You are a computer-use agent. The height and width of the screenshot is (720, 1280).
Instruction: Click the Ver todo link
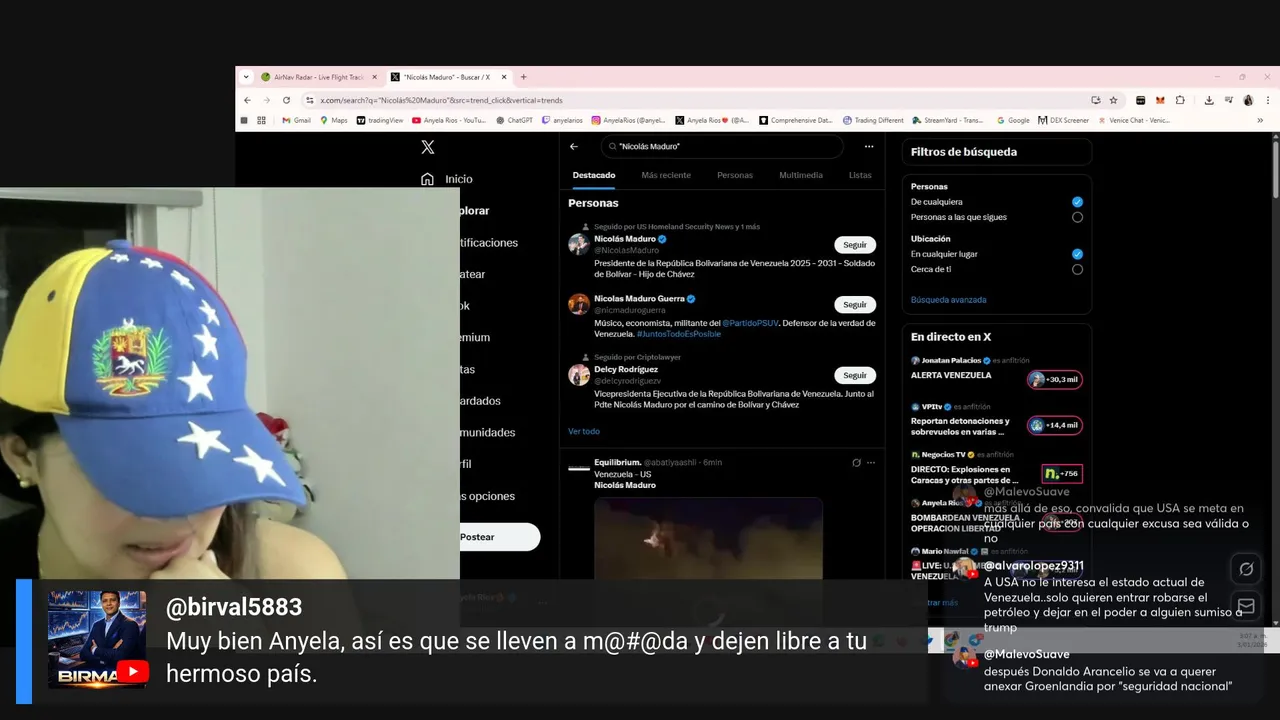tap(584, 431)
